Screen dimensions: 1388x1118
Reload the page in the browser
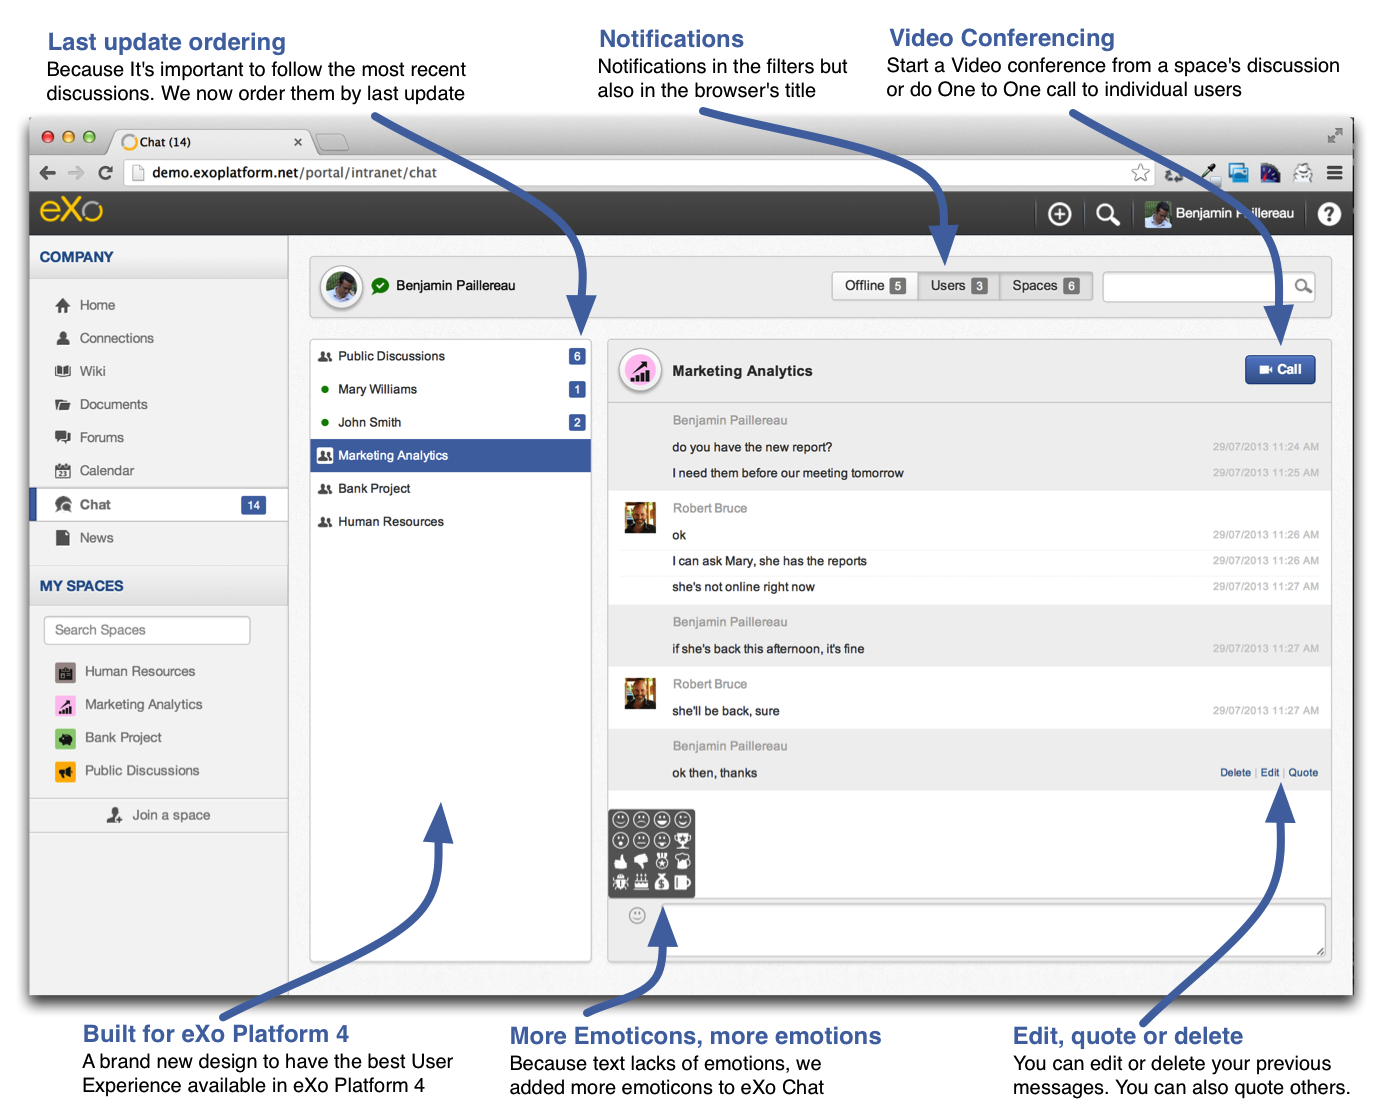coord(105,173)
